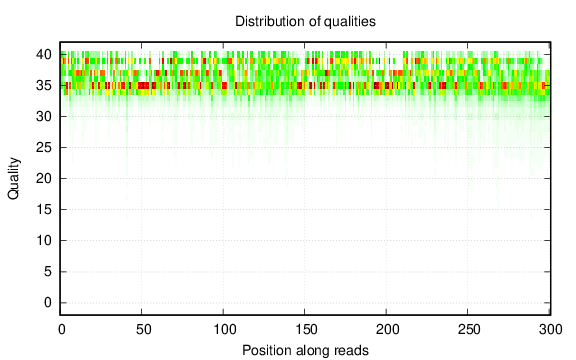Image resolution: width=576 pixels, height=360 pixels.
Task: Click x-axis tick label 200
Action: point(388,330)
